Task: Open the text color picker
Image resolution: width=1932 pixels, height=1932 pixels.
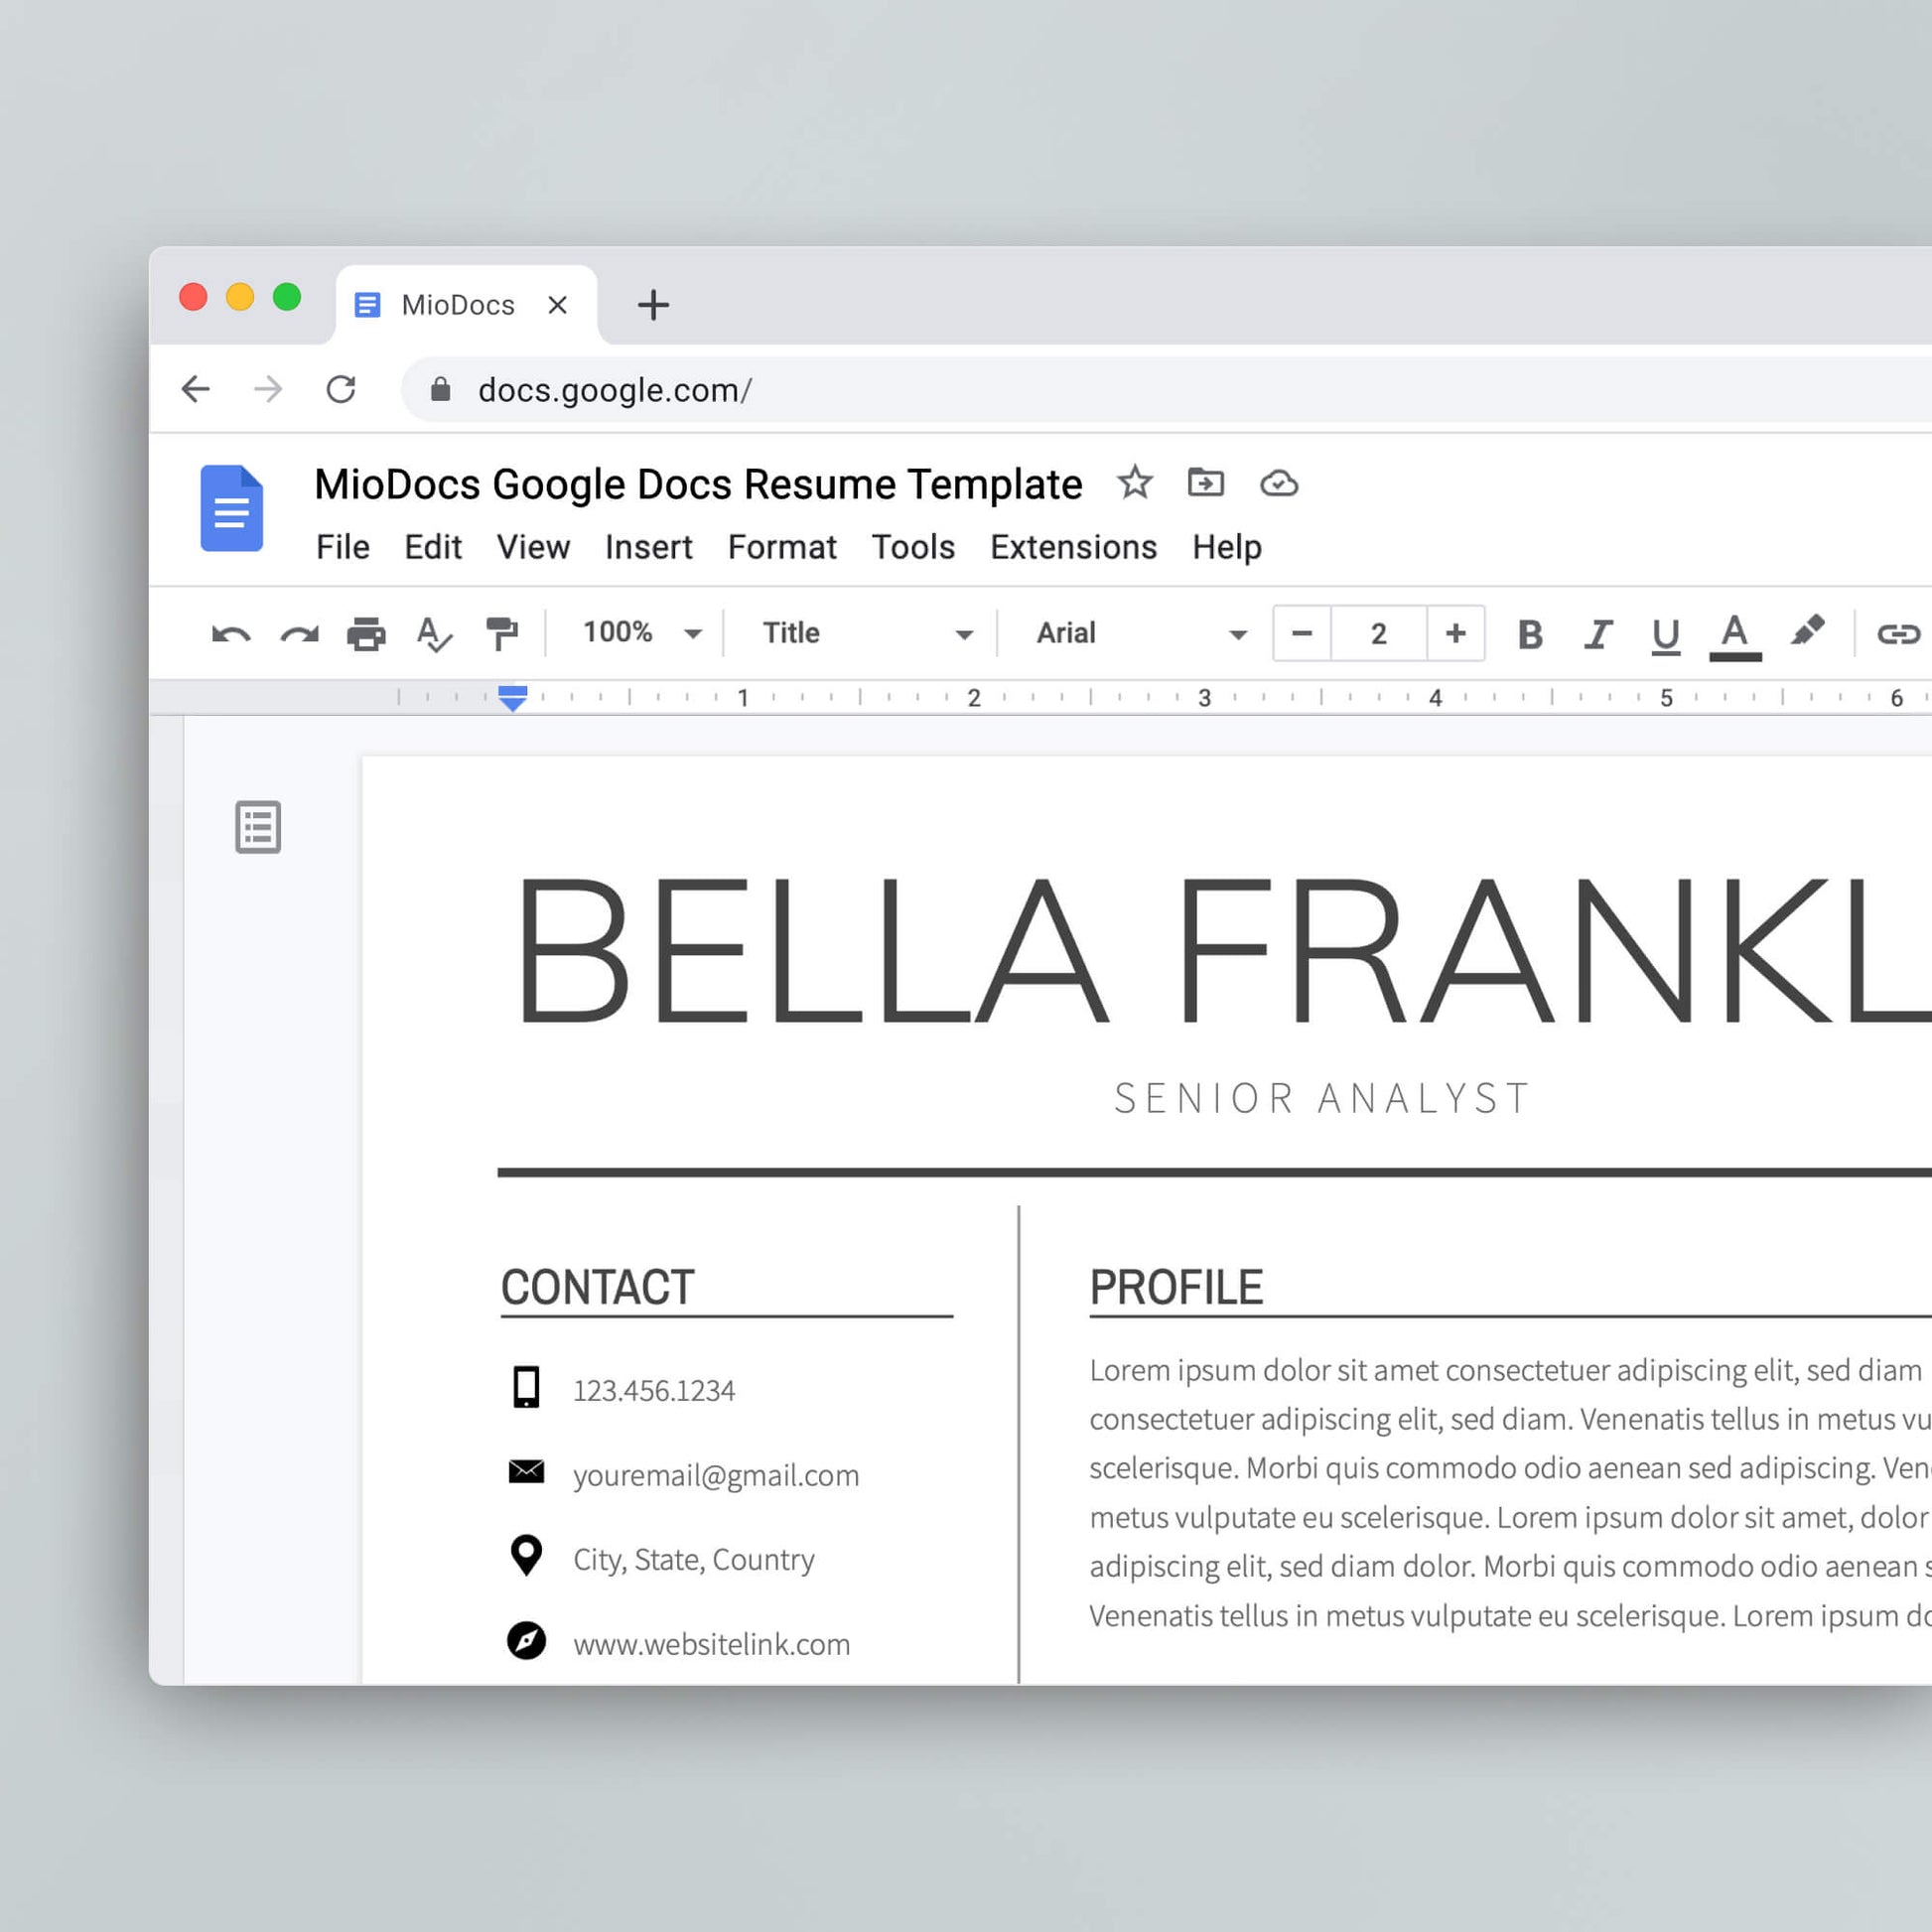Action: (1735, 634)
